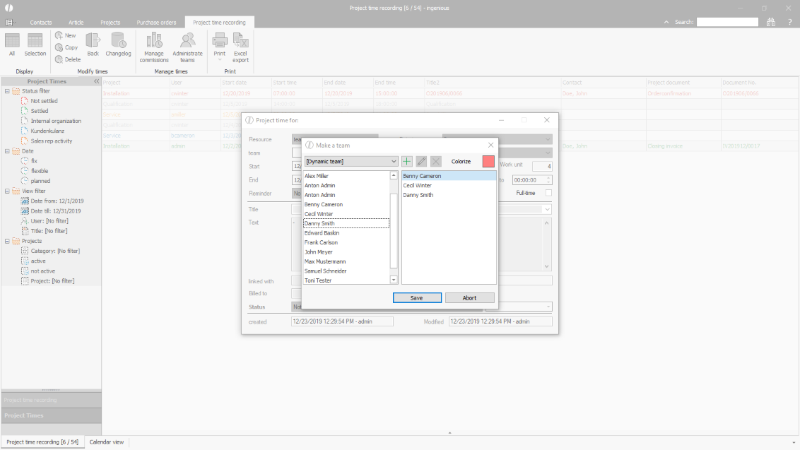Open the Calendar view tab
The image size is (800, 450).
click(107, 441)
